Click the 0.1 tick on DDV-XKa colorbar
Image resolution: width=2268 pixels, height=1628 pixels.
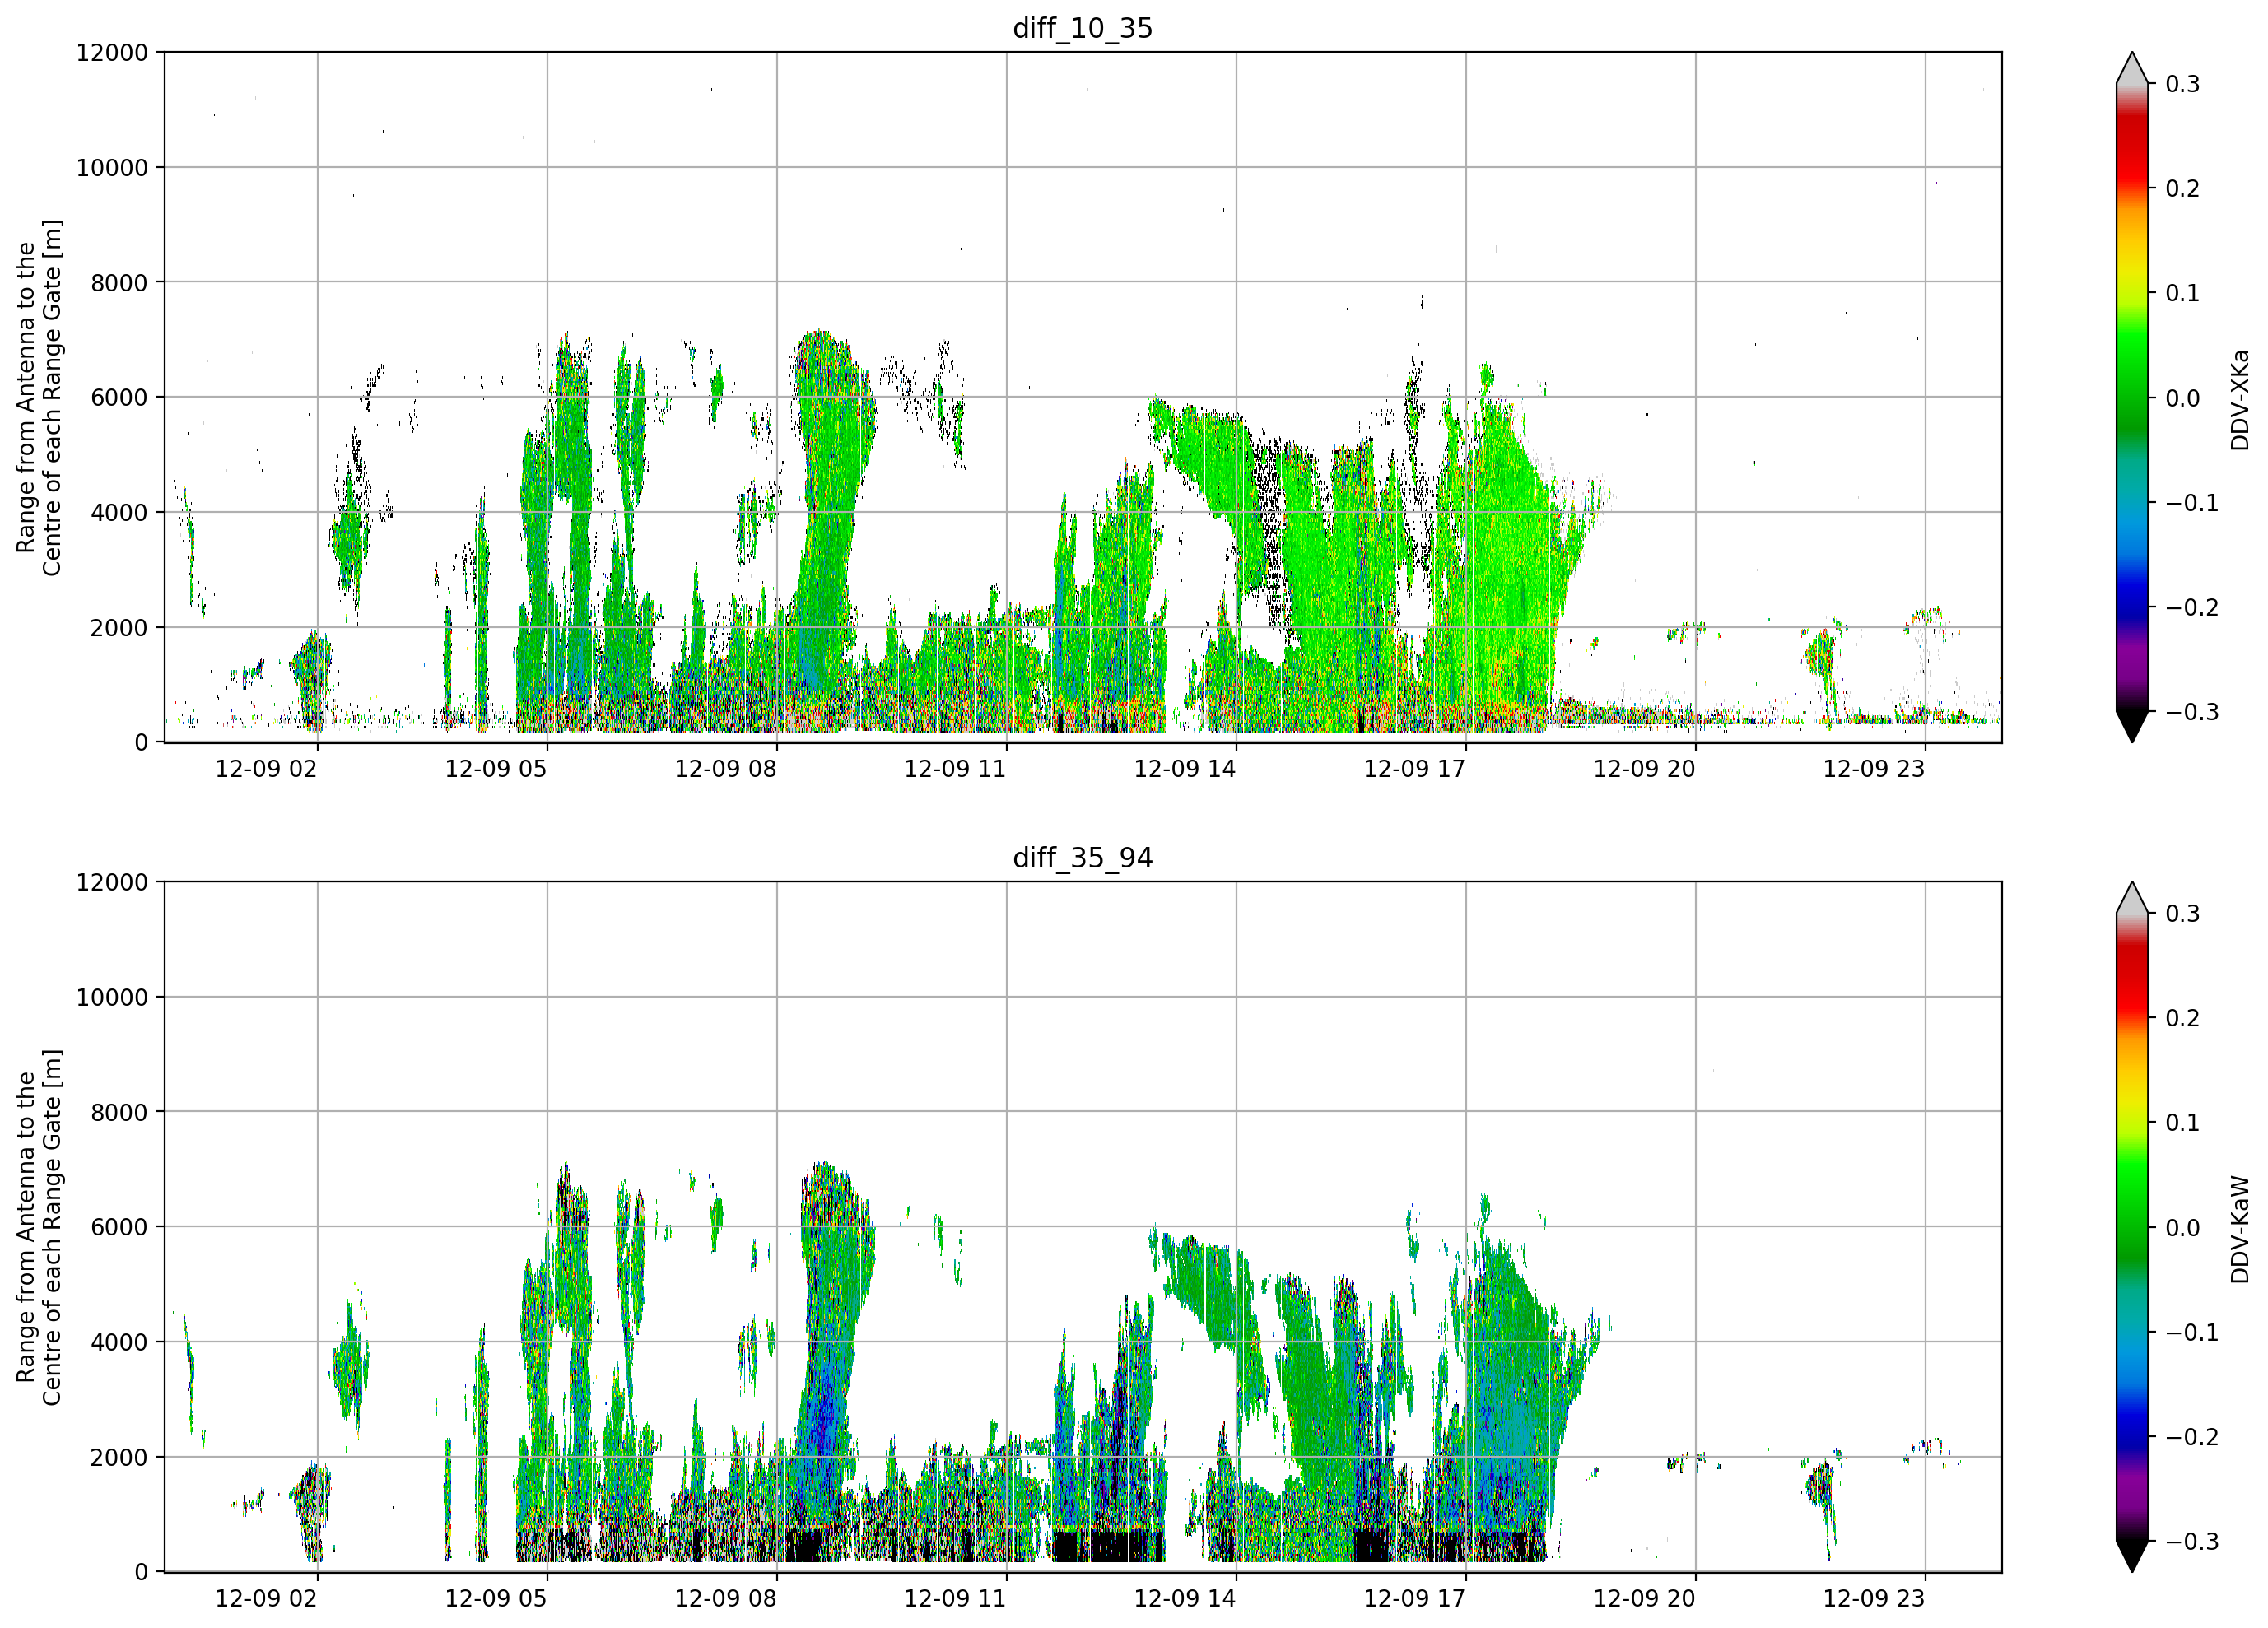pyautogui.click(x=2182, y=294)
